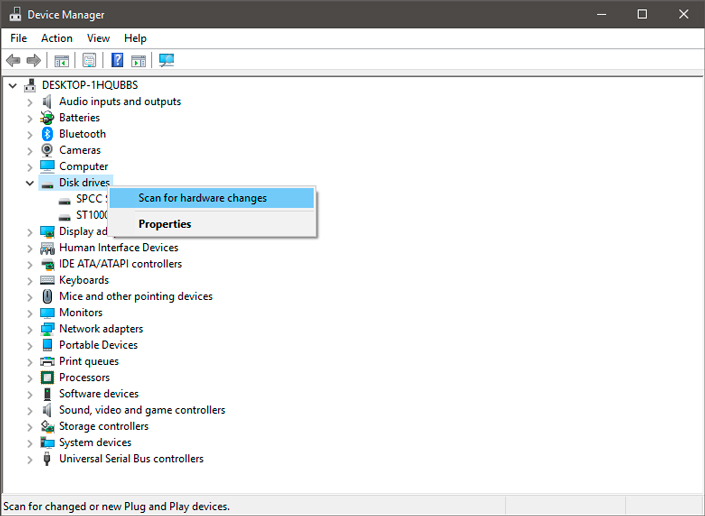Click the Mice and other pointing devices icon
Image resolution: width=705 pixels, height=516 pixels.
(47, 296)
